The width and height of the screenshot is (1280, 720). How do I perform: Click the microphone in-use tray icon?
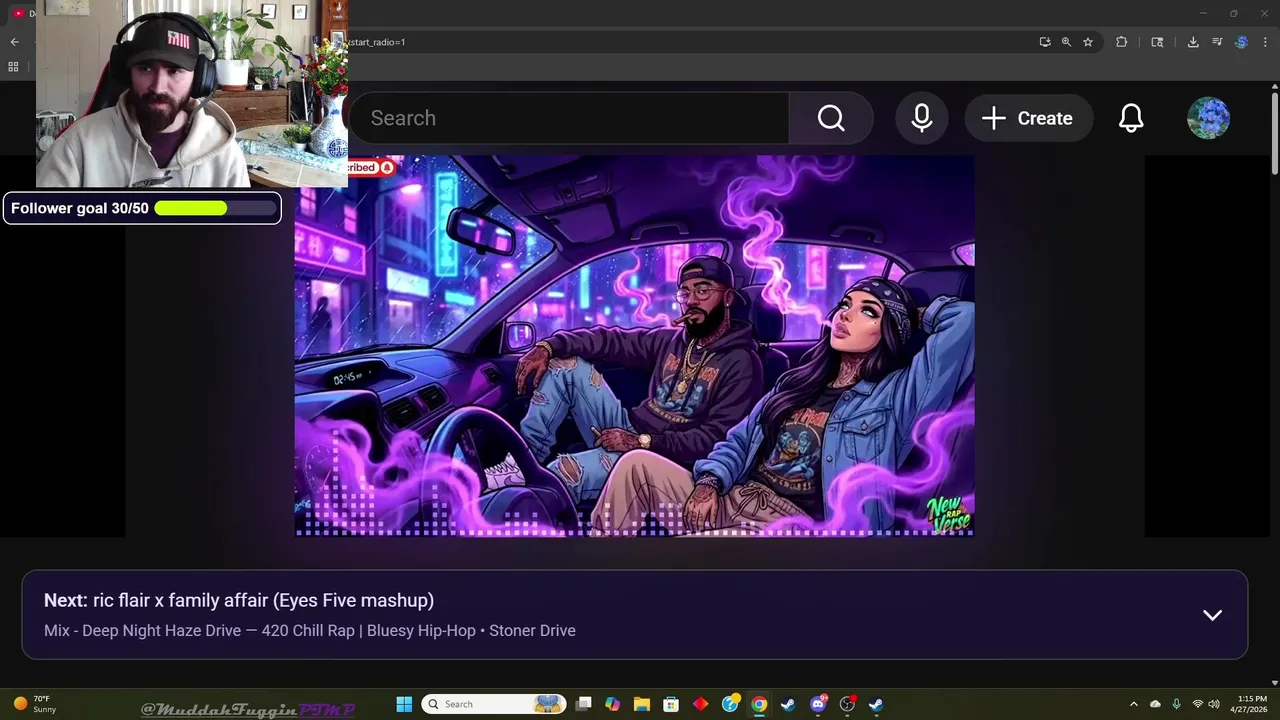[x=1176, y=704]
